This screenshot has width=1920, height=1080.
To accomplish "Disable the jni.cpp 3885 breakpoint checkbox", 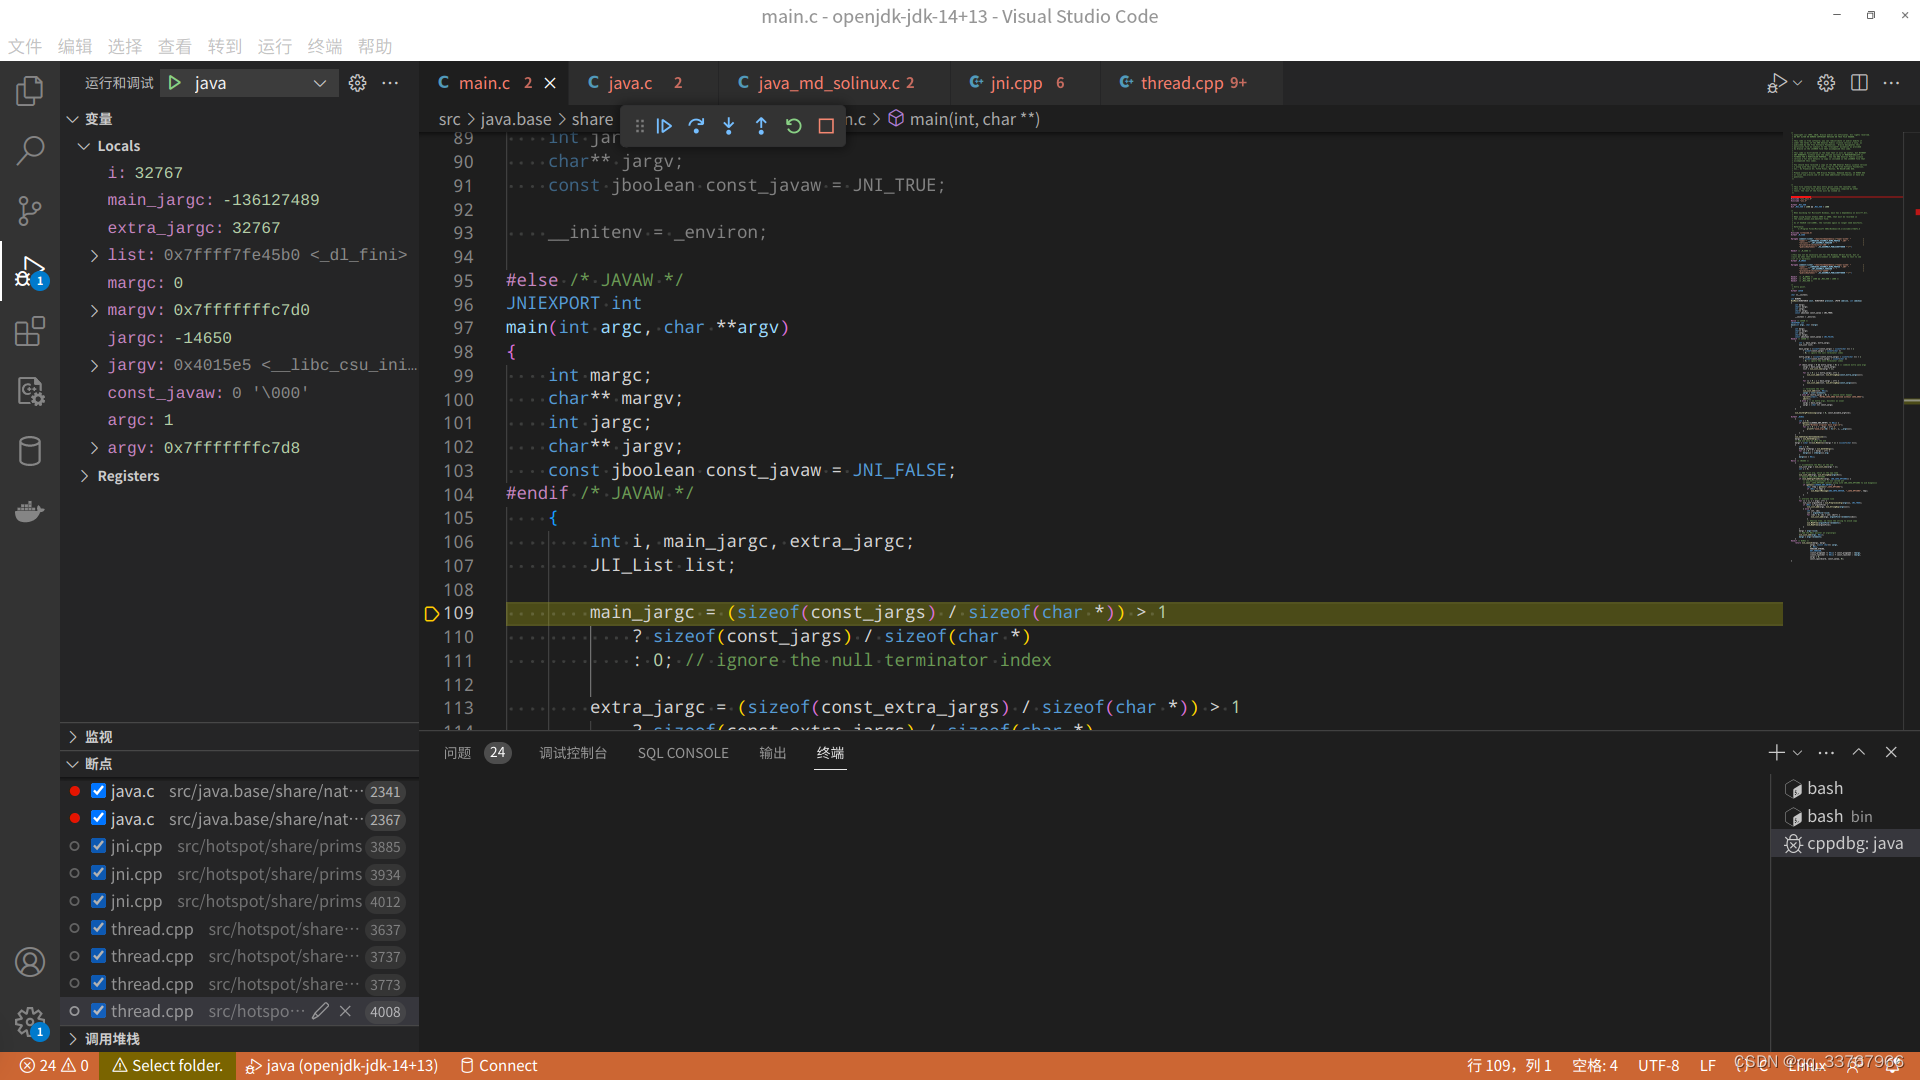I will [x=98, y=845].
